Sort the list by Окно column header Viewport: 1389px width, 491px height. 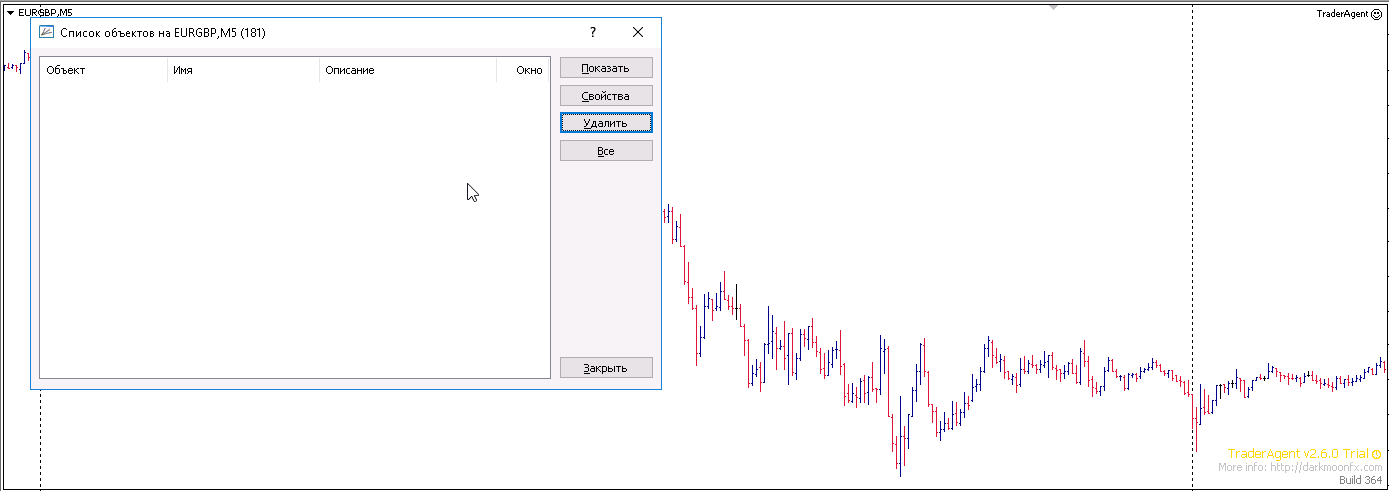523,70
